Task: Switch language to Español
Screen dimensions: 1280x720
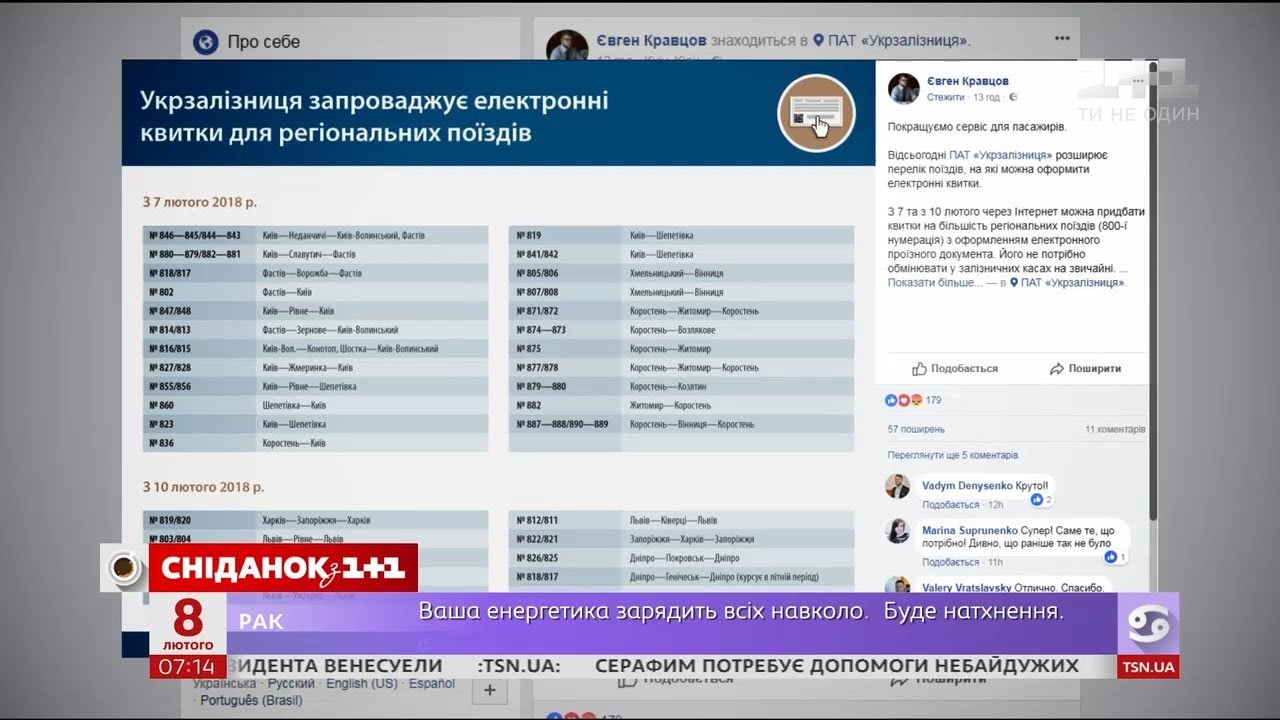Action: [432, 684]
